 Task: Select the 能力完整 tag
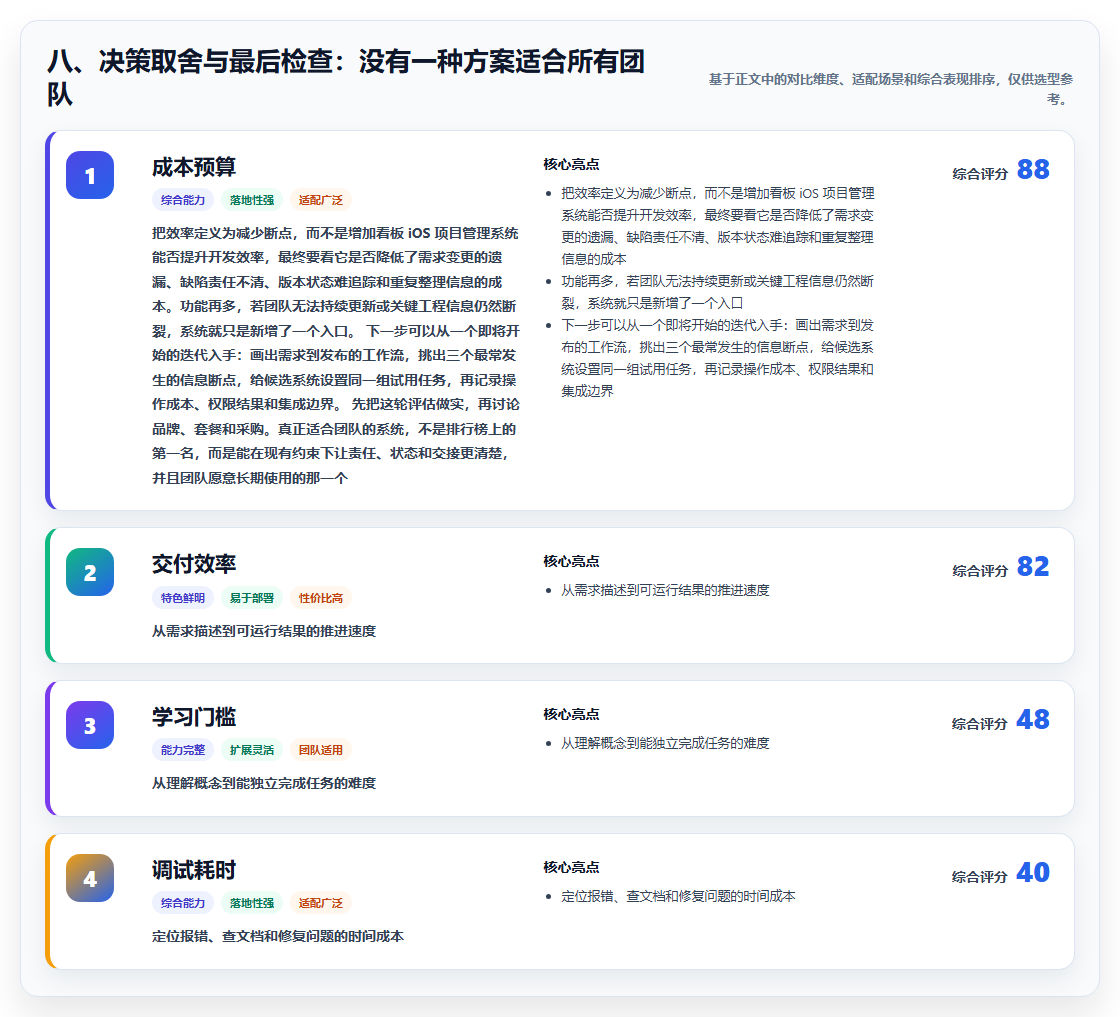tap(183, 750)
